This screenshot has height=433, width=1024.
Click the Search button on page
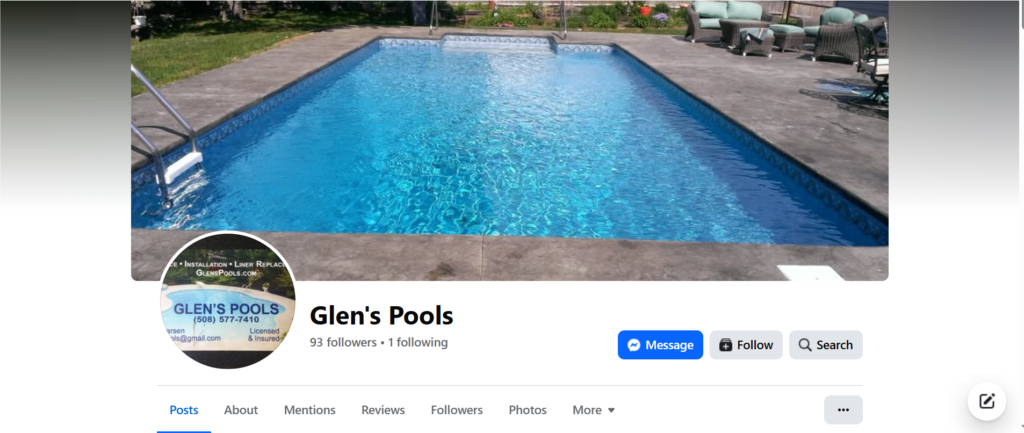pos(825,345)
